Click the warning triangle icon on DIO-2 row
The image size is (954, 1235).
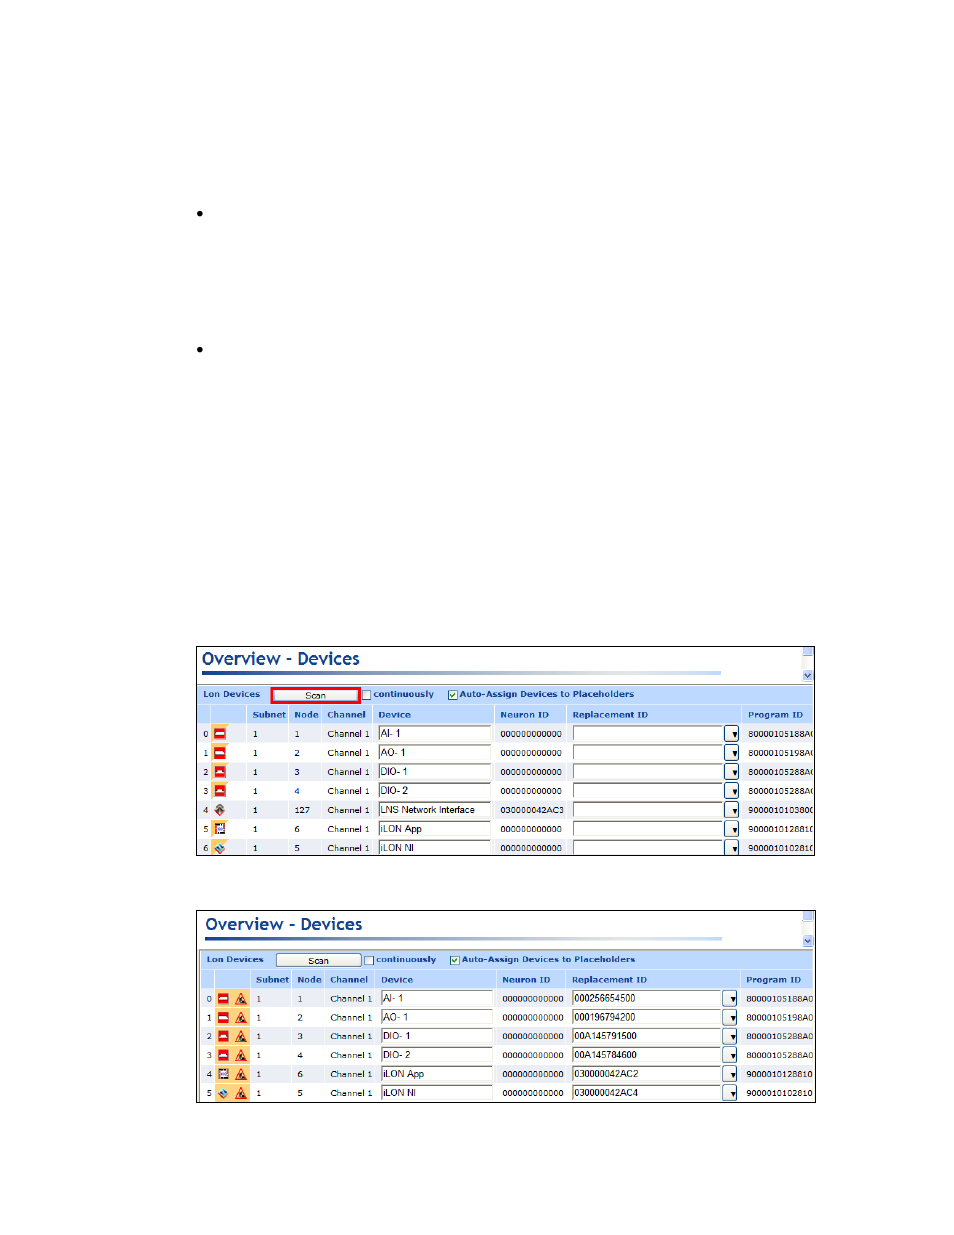coord(241,1056)
